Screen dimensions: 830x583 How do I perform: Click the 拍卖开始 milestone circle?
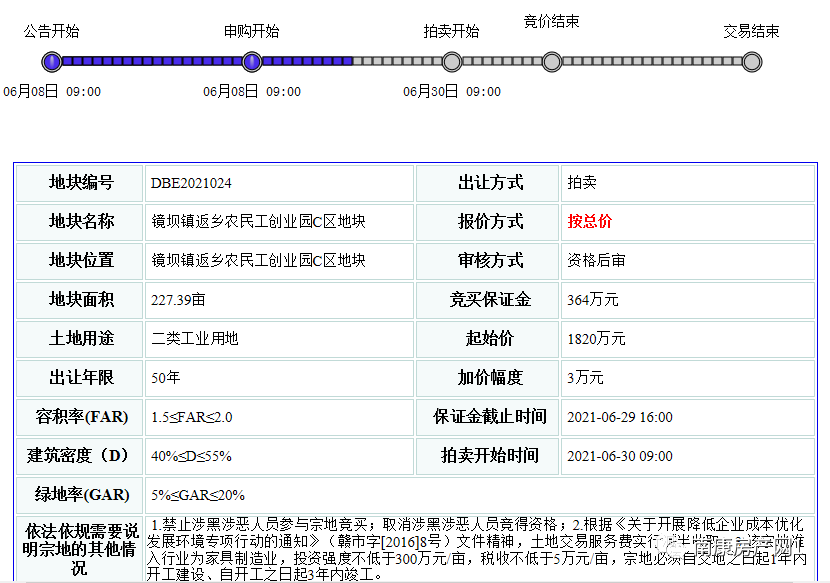(x=452, y=61)
